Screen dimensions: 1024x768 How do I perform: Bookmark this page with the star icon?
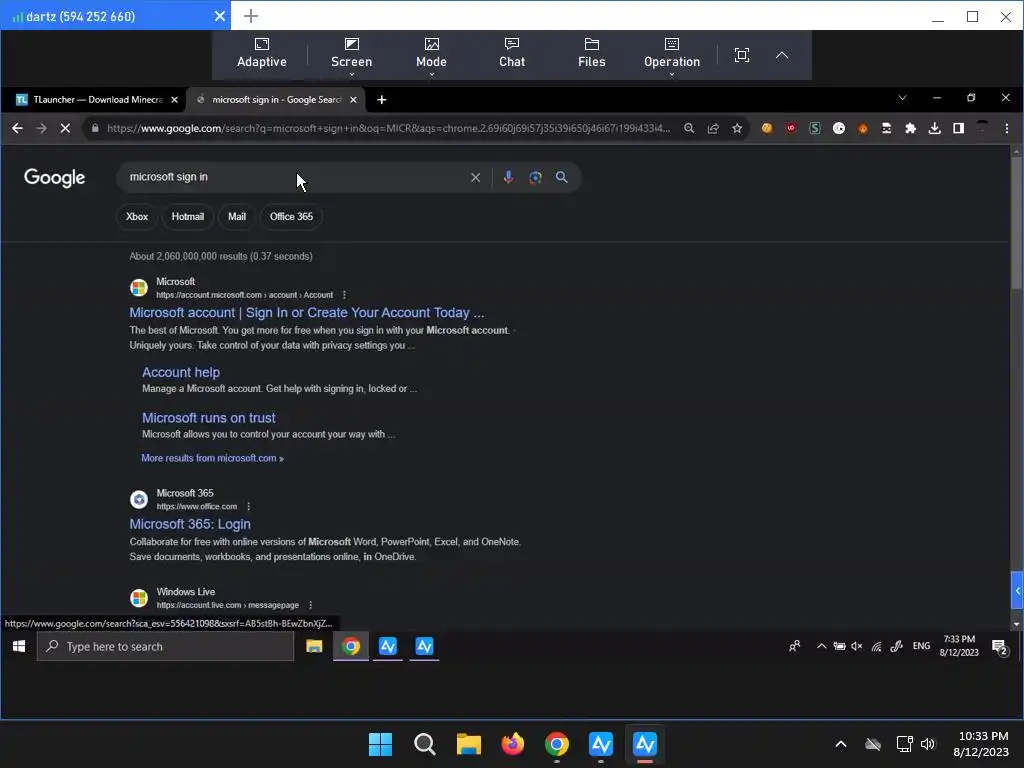click(737, 129)
